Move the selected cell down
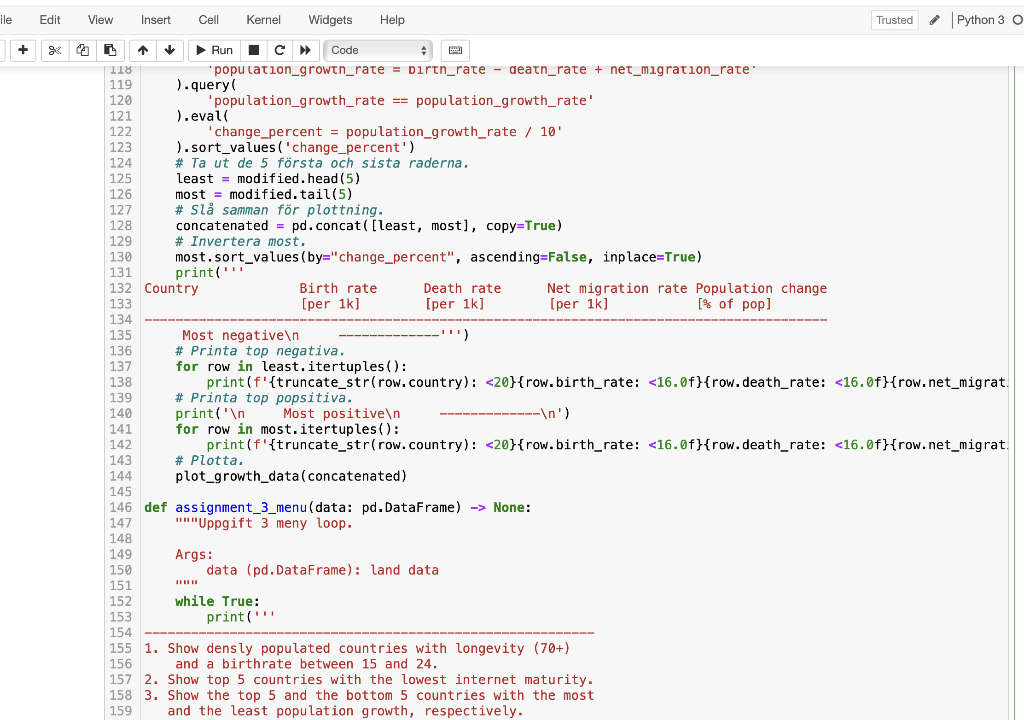Viewport: 1024px width, 720px height. coord(166,50)
